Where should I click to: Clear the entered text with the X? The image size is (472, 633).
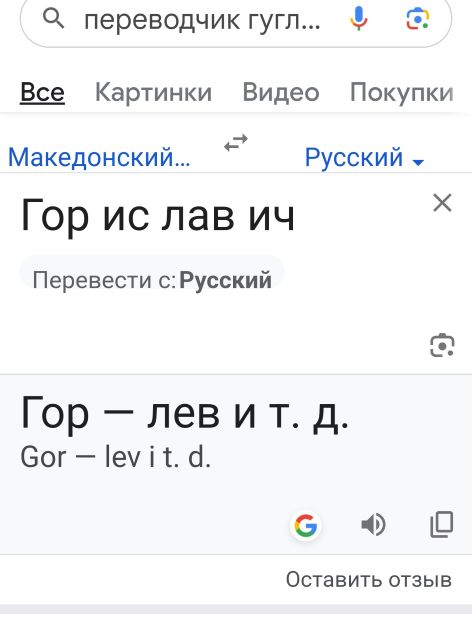point(443,203)
